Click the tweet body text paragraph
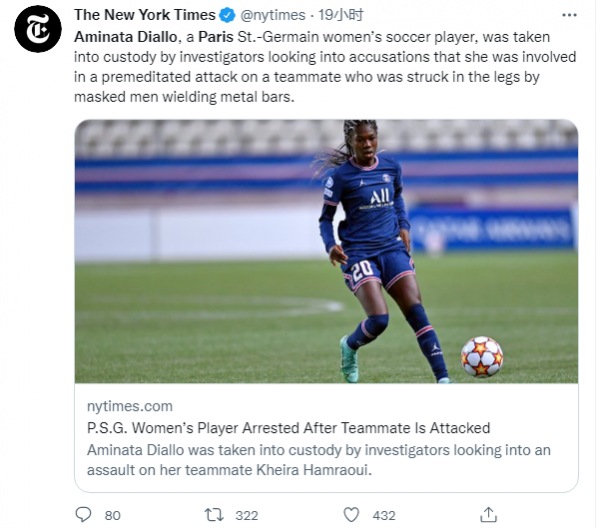Image resolution: width=600 pixels, height=528 pixels. point(325,67)
